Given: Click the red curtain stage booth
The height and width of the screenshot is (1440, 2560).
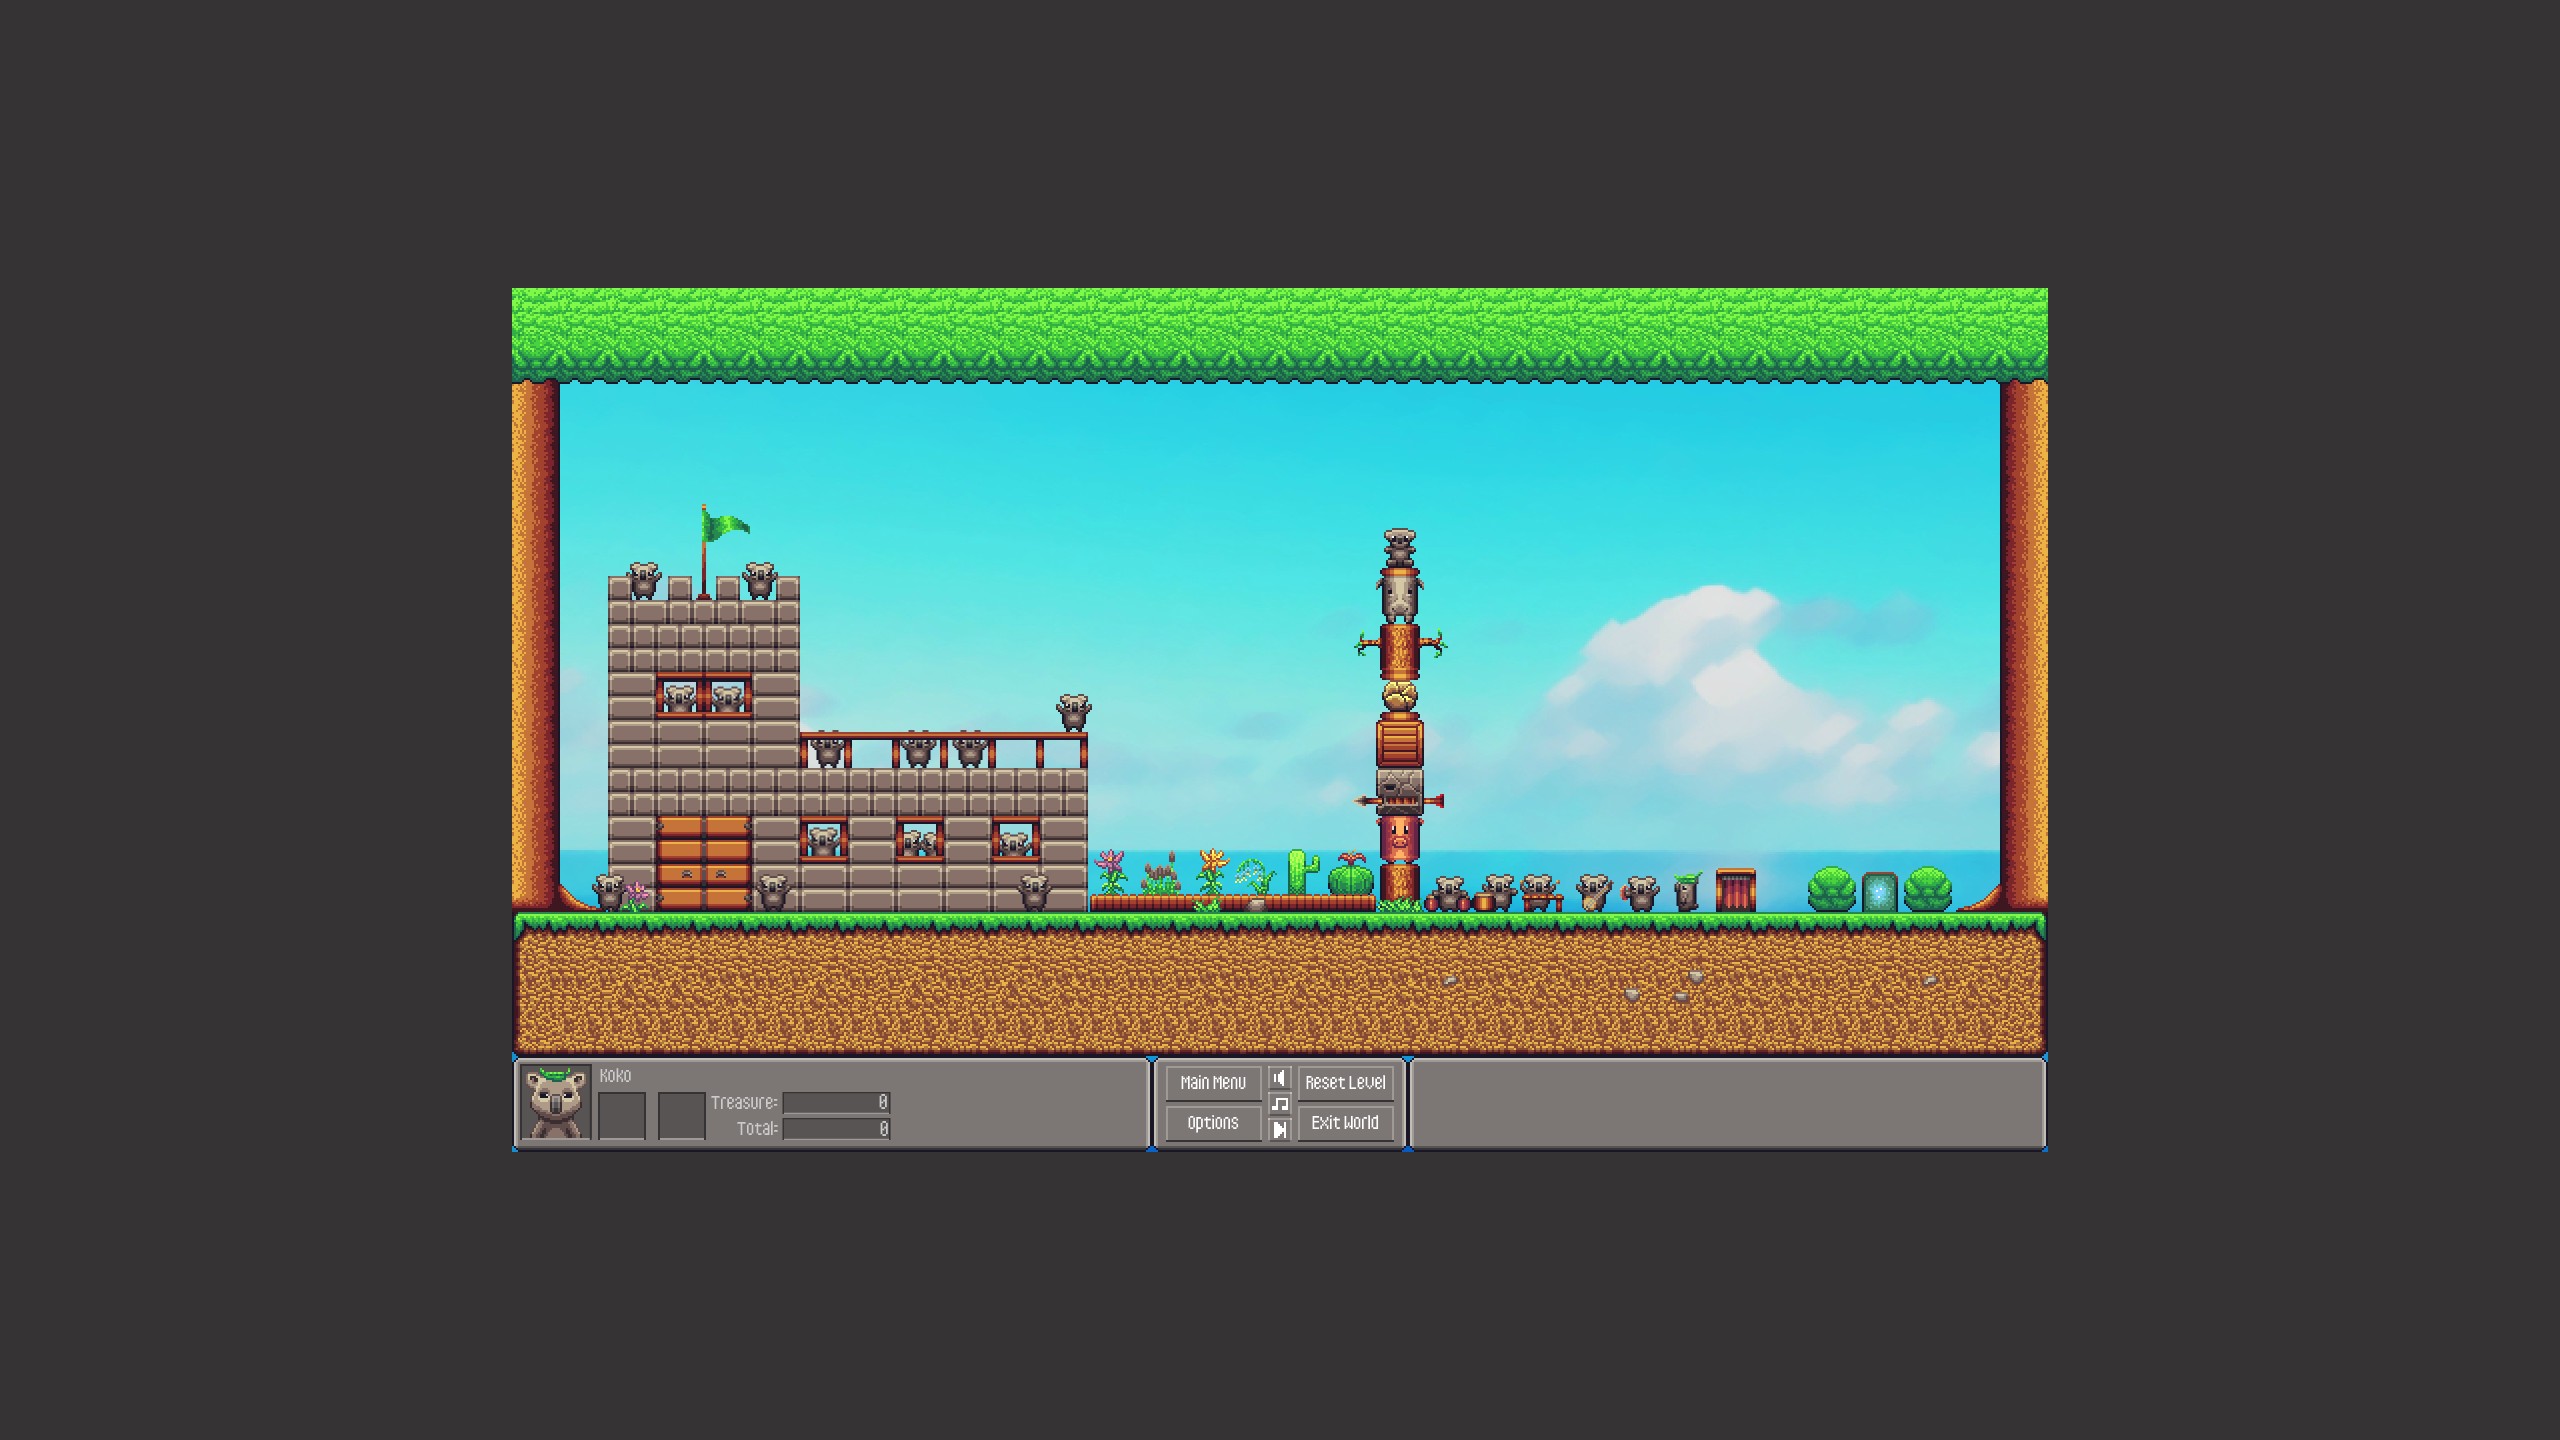Looking at the screenshot, I should pyautogui.click(x=1735, y=890).
